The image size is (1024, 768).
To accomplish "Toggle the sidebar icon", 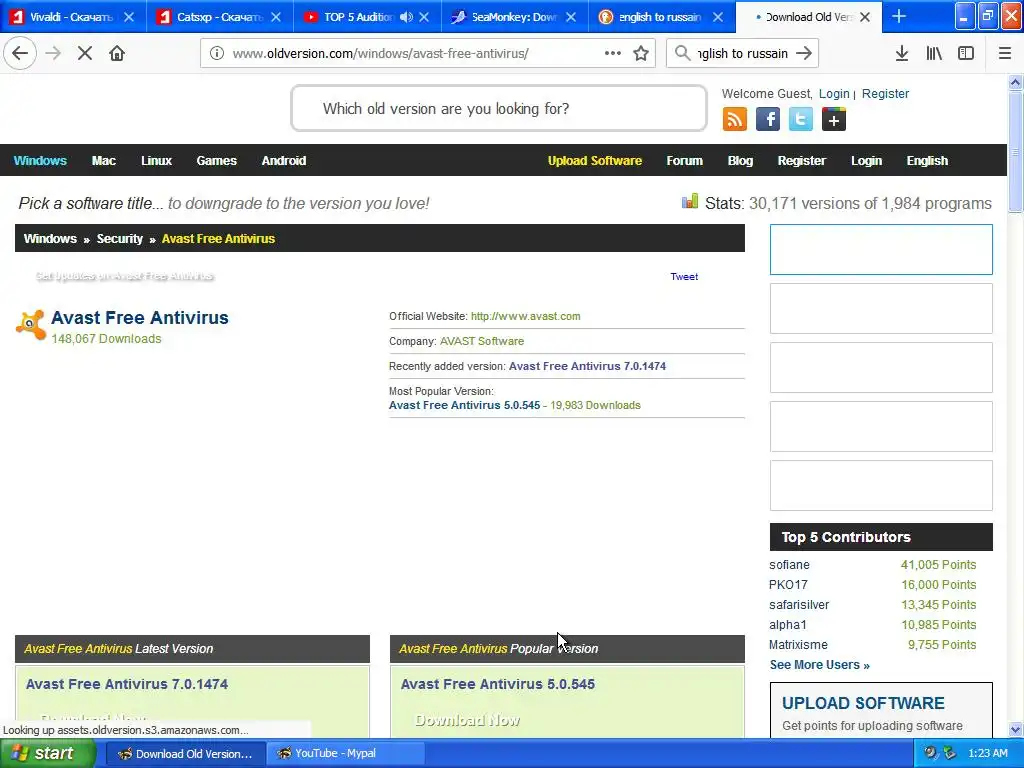I will click(966, 53).
